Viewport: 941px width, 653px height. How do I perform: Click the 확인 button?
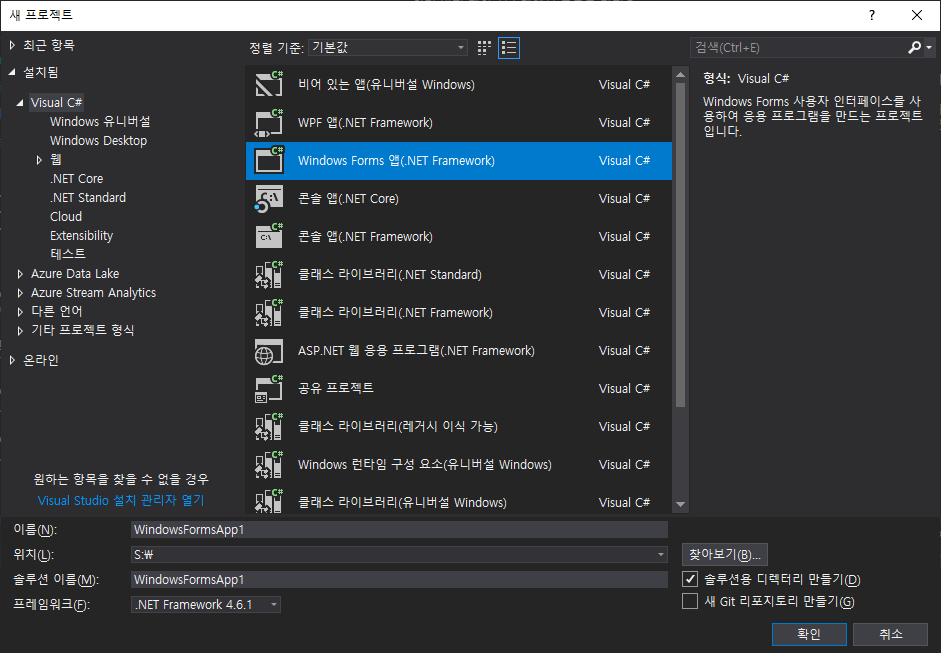coord(809,634)
